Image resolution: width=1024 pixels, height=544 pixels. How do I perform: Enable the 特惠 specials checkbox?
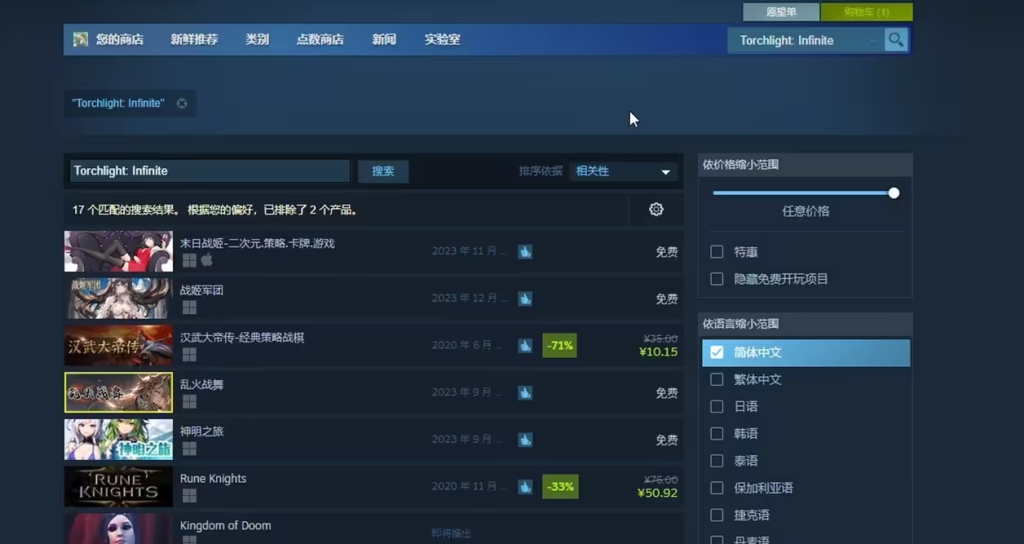tap(716, 251)
